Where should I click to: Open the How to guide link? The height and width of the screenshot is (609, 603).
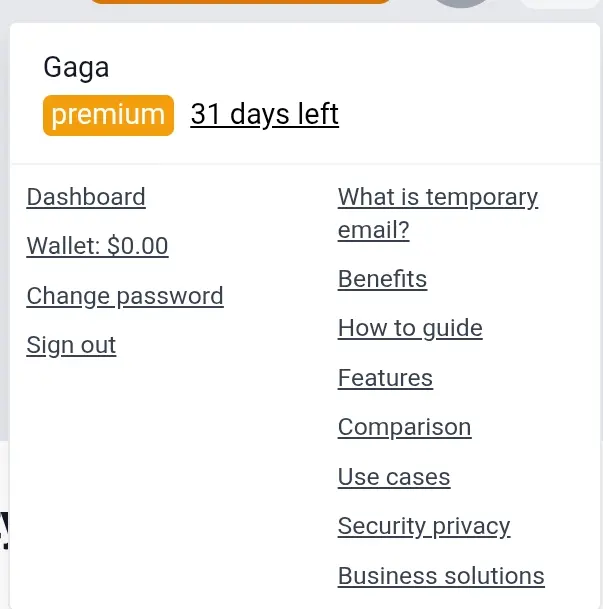(410, 329)
